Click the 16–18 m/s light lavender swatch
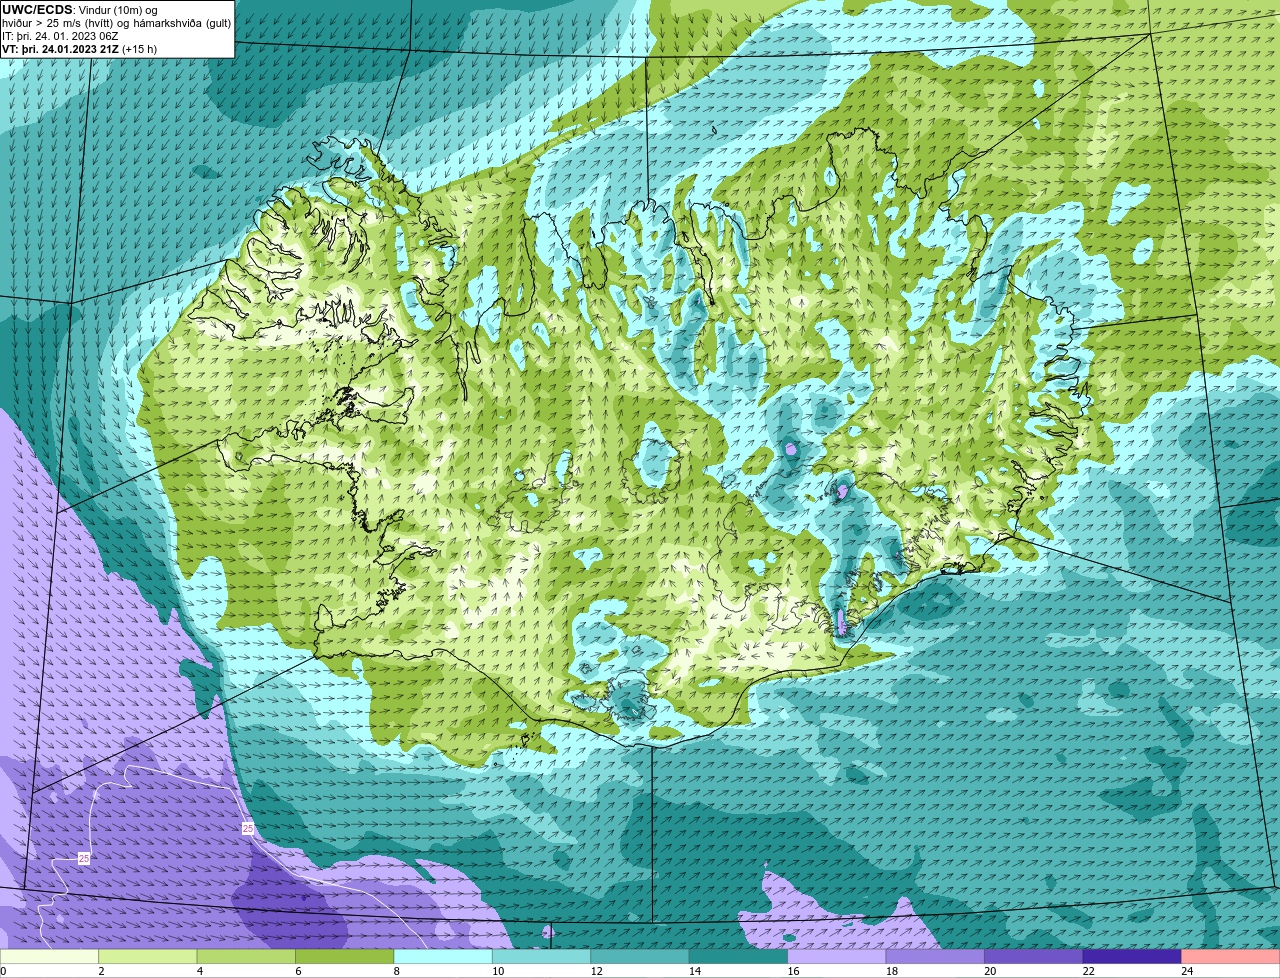1280x978 pixels. click(836, 956)
